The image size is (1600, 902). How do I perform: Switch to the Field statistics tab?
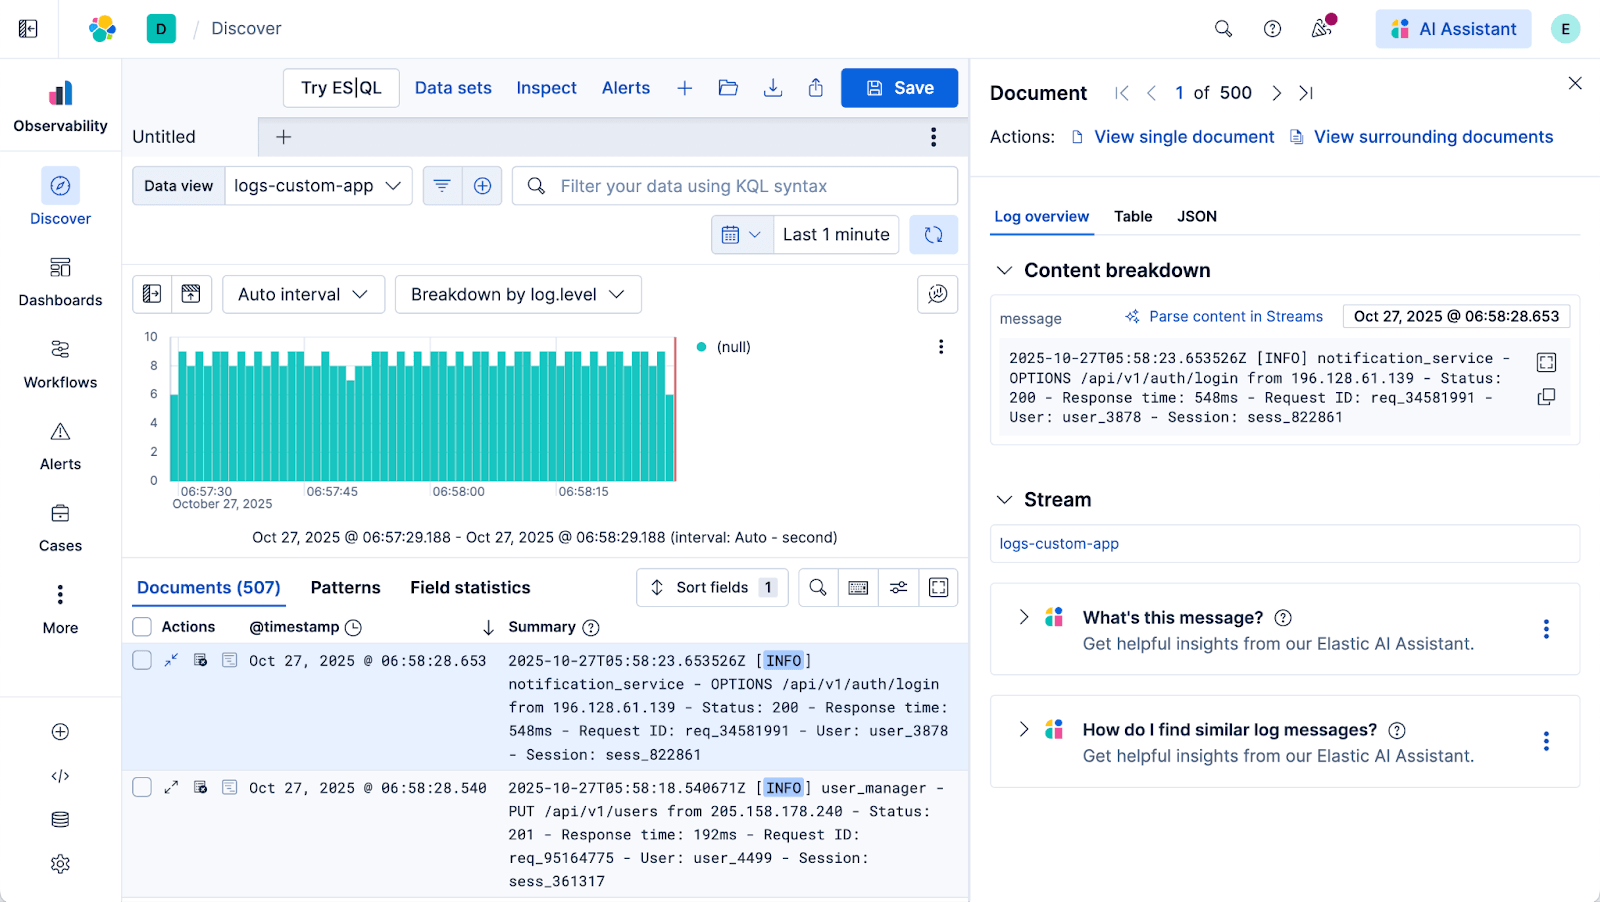[470, 588]
